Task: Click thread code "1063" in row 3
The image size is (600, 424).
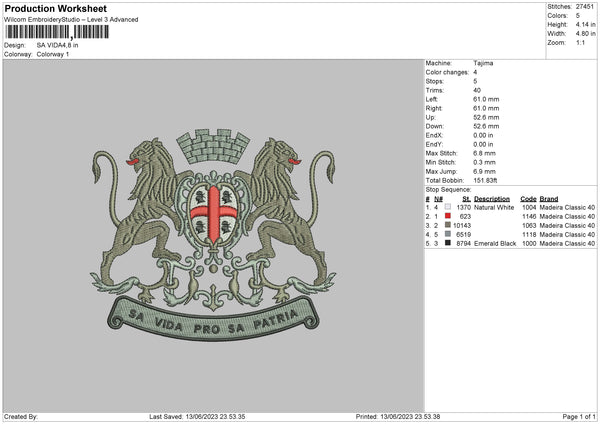Action: [529, 225]
